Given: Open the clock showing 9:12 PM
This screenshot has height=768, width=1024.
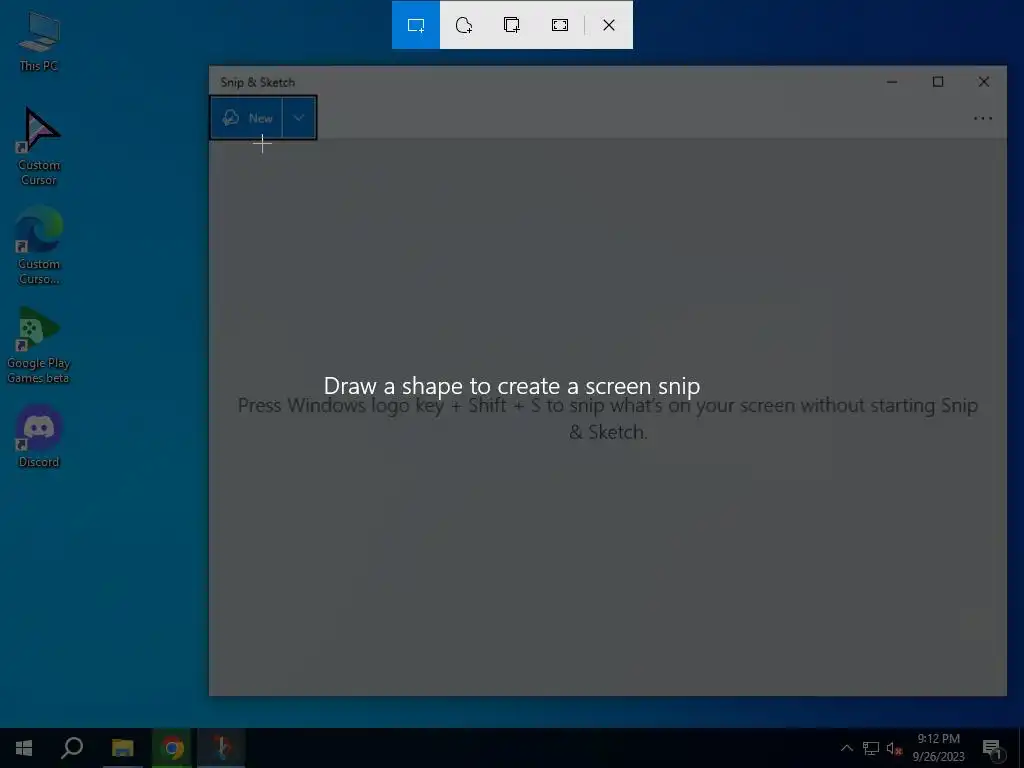Looking at the screenshot, I should [x=938, y=748].
